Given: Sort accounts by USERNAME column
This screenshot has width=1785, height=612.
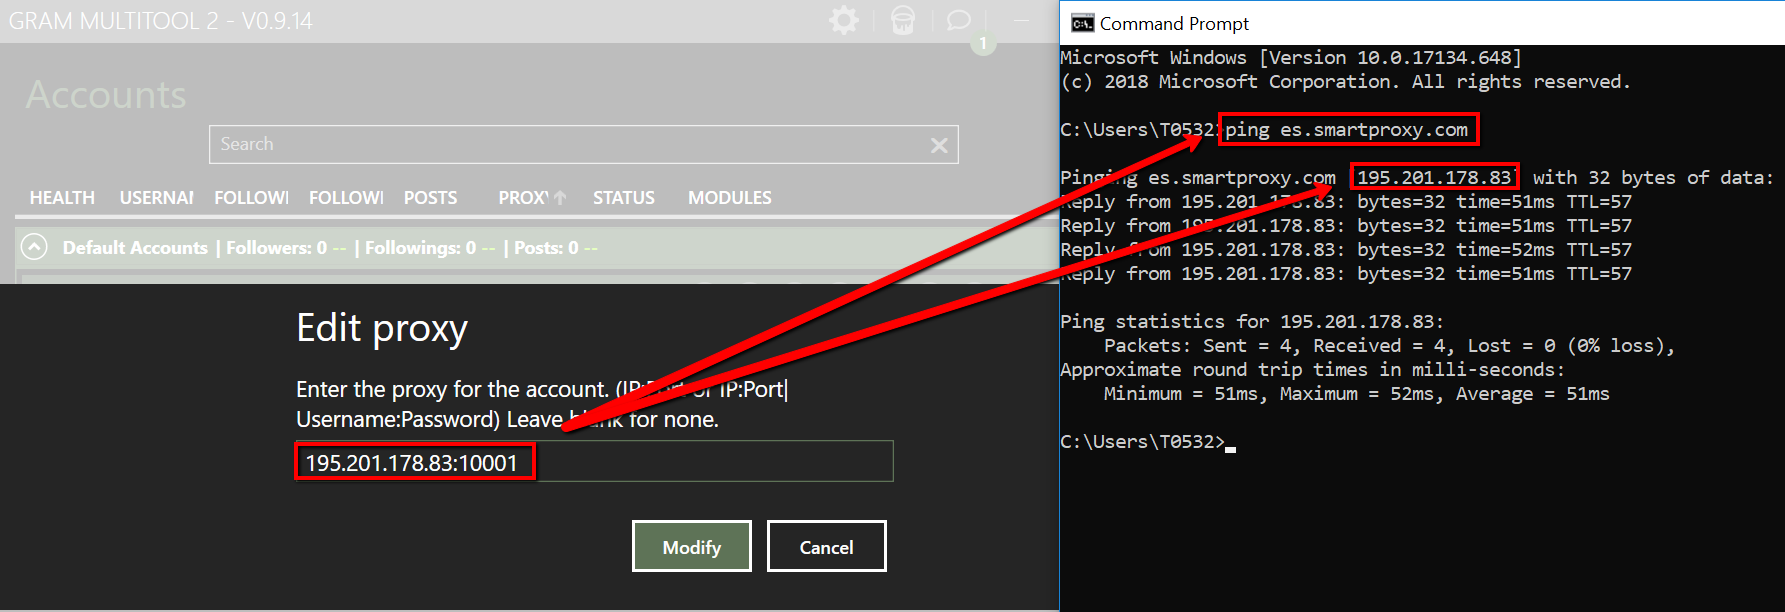Looking at the screenshot, I should [x=156, y=198].
